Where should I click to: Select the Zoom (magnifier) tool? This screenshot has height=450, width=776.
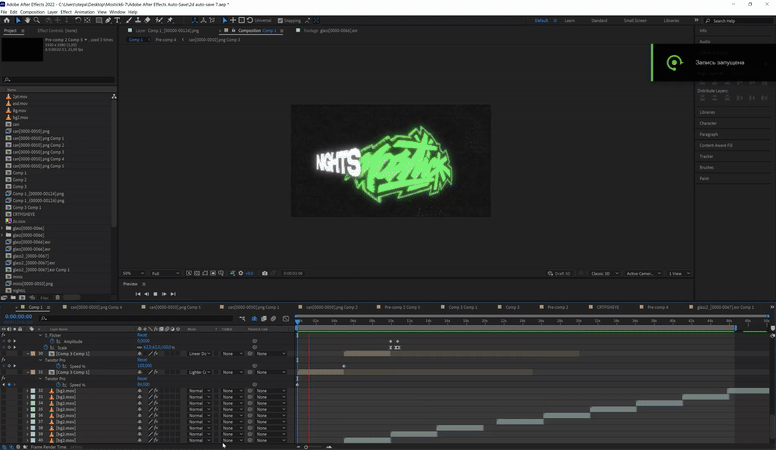[37, 20]
